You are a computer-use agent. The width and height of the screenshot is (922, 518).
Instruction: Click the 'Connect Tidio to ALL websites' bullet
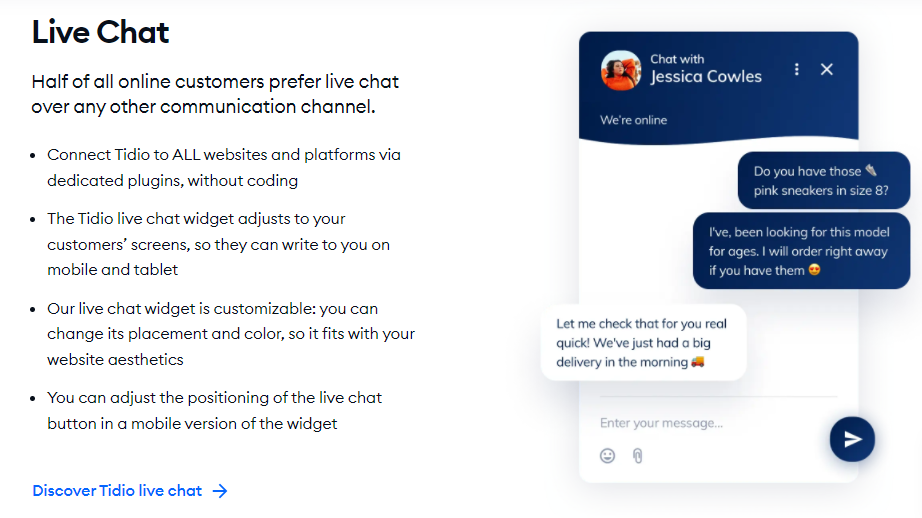point(224,168)
